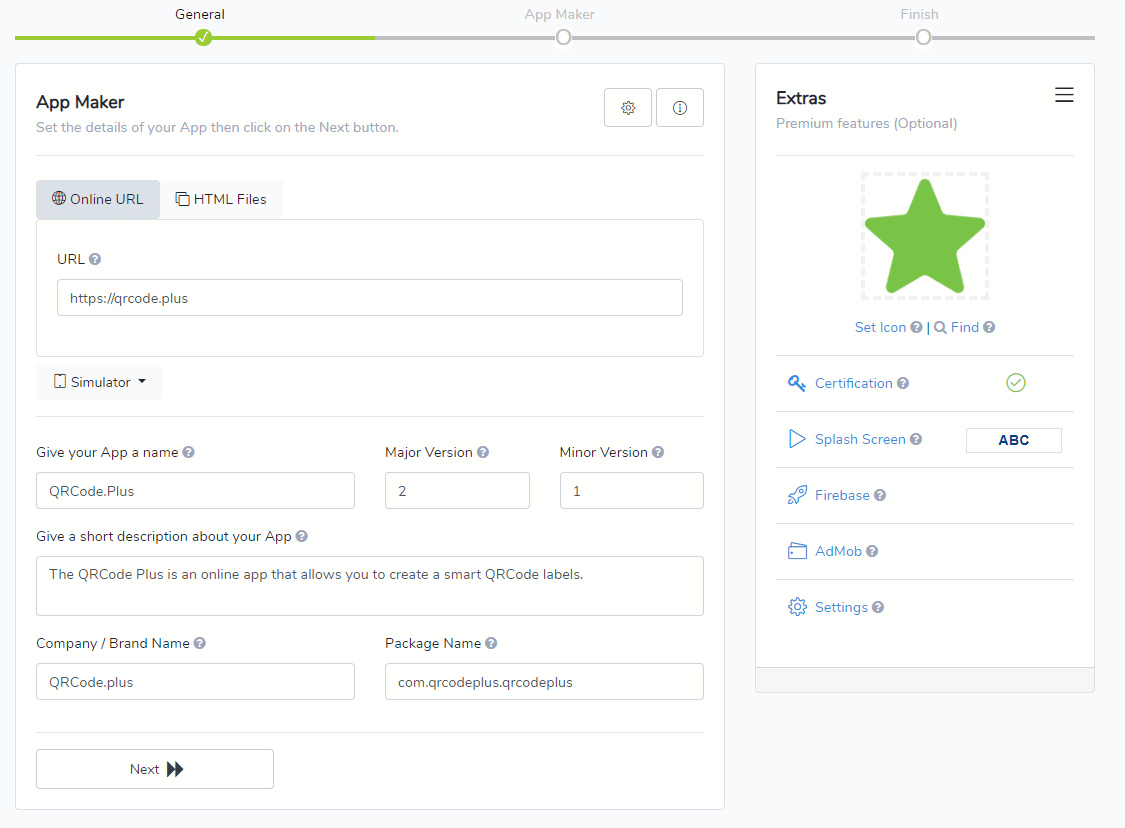Screen dimensions: 1125x828
Task: Click the ABC splash screen preview box
Action: click(x=1013, y=441)
